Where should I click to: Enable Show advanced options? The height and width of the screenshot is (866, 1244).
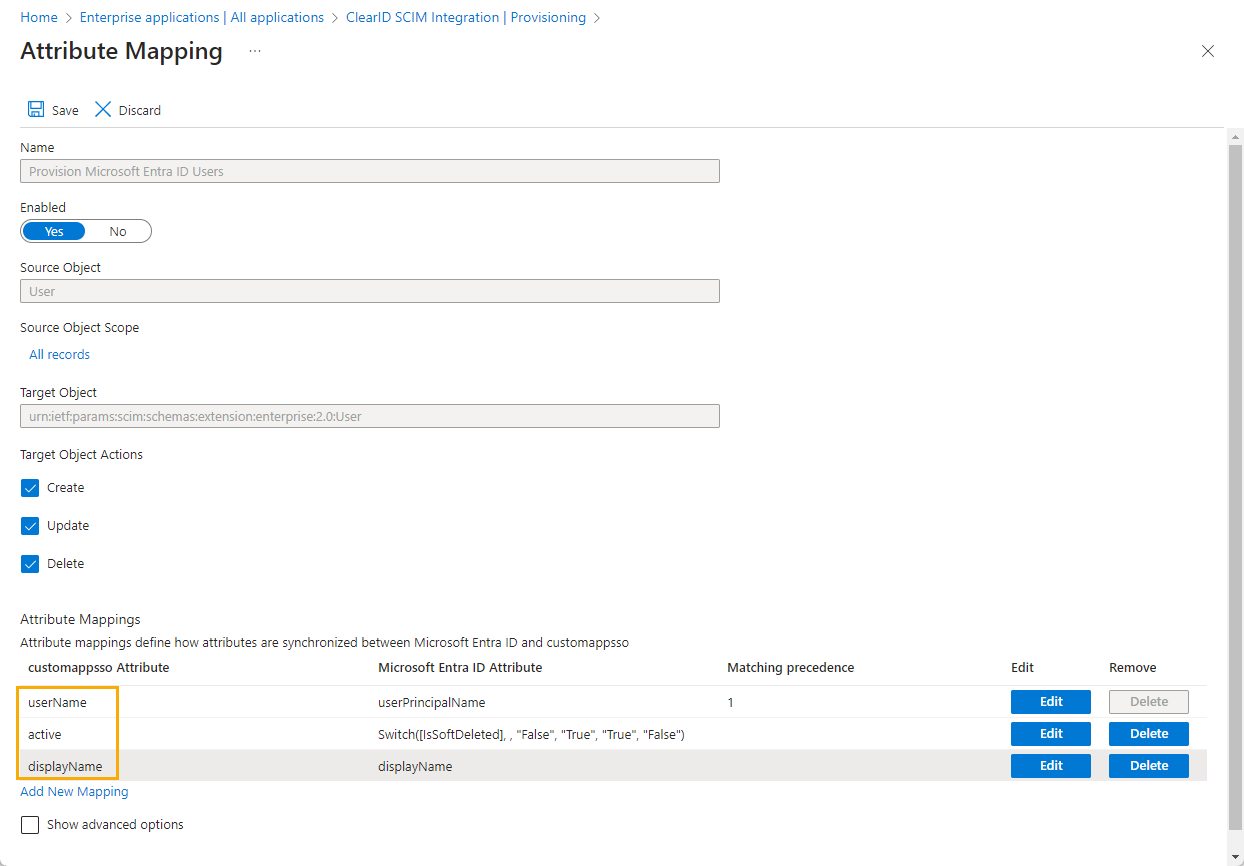click(29, 824)
